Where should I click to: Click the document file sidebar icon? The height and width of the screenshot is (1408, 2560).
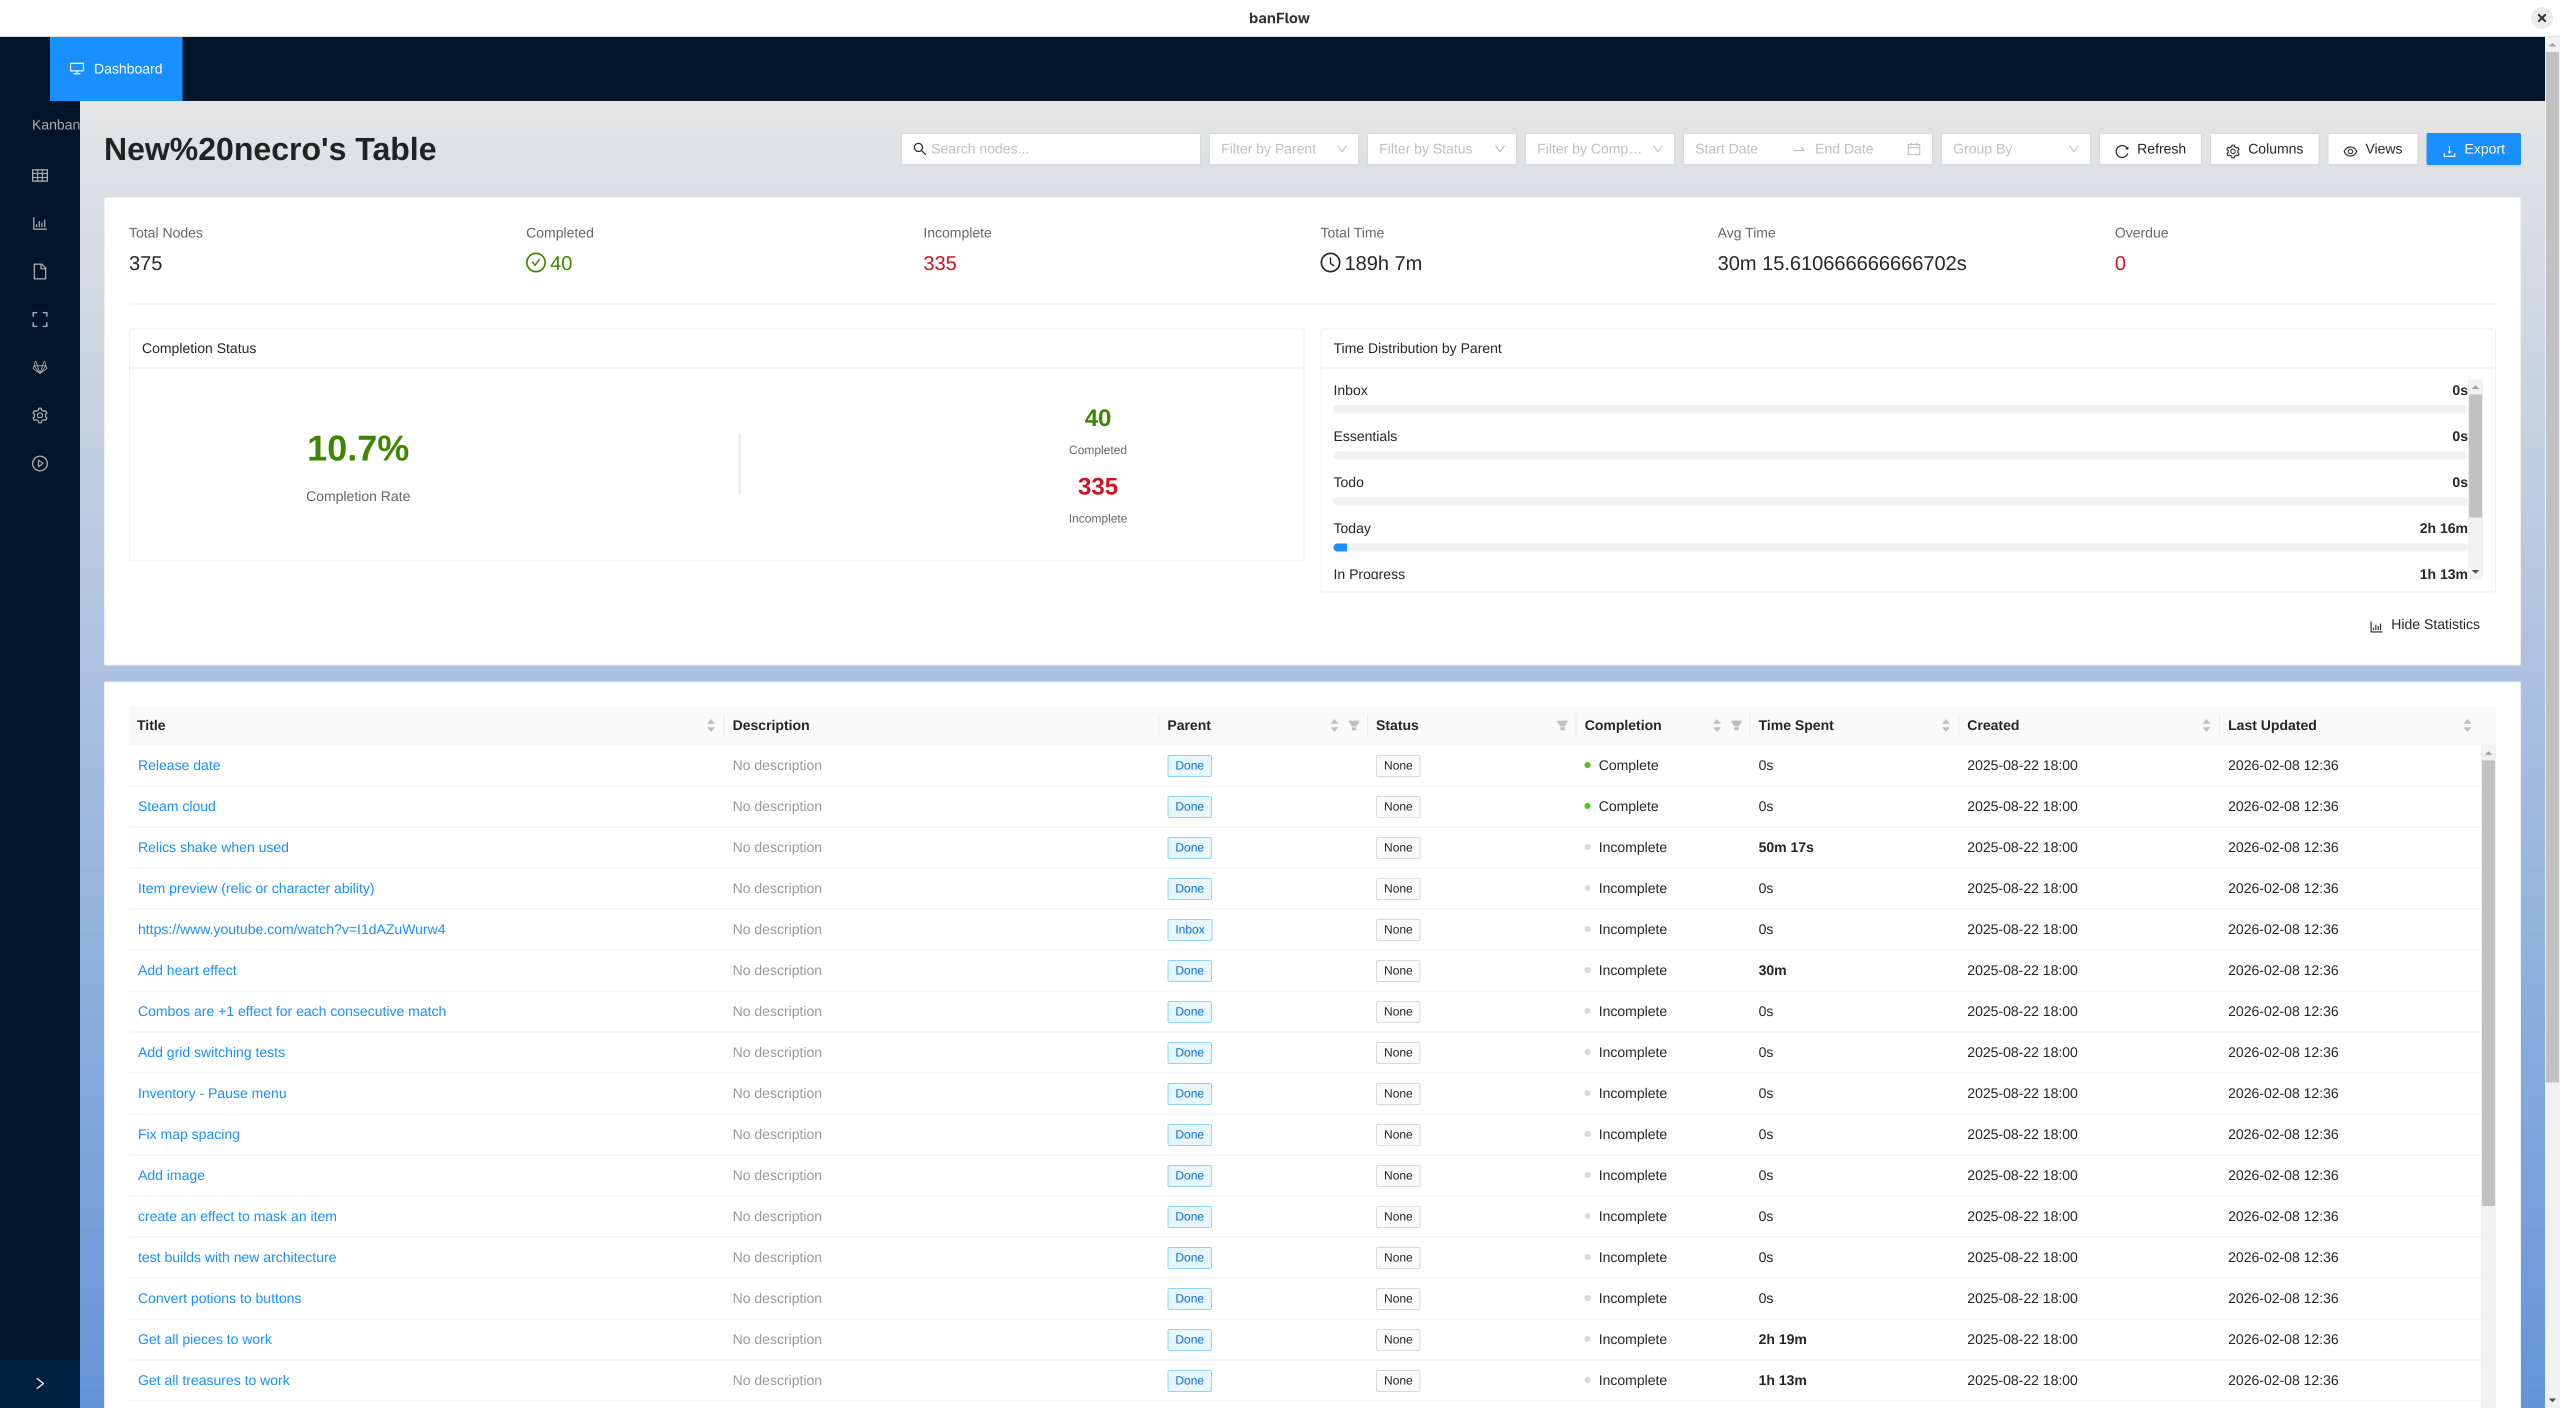(40, 272)
